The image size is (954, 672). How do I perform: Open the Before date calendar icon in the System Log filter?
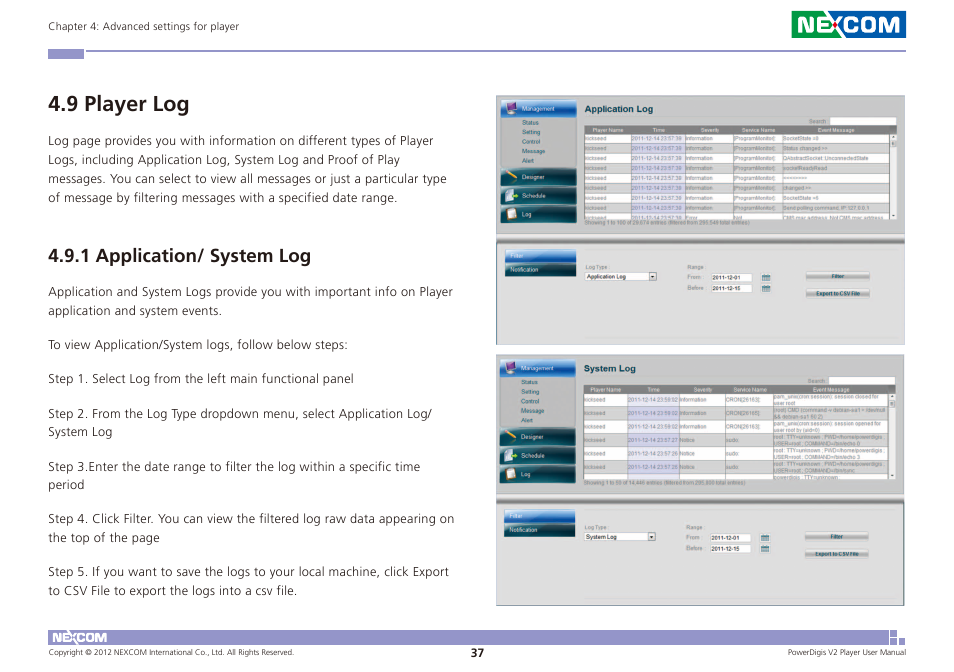[x=765, y=549]
